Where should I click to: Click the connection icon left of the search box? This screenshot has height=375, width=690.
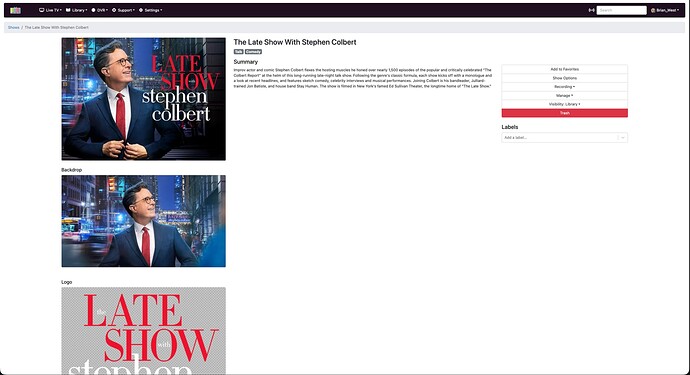591,10
